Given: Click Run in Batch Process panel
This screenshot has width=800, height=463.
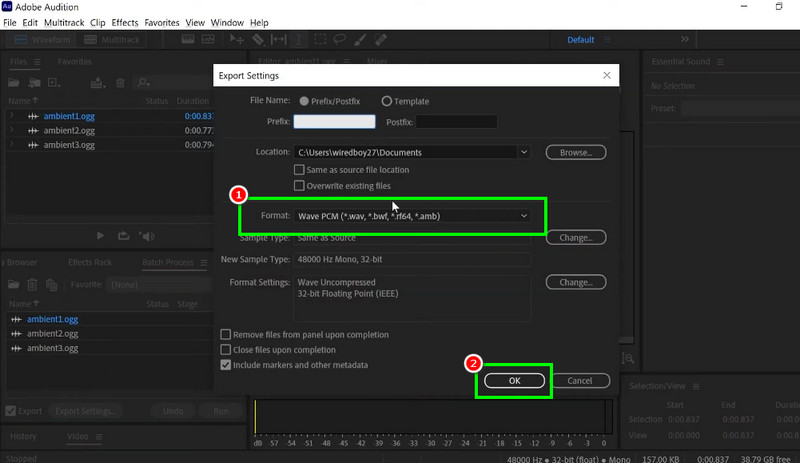Looking at the screenshot, I should point(221,411).
